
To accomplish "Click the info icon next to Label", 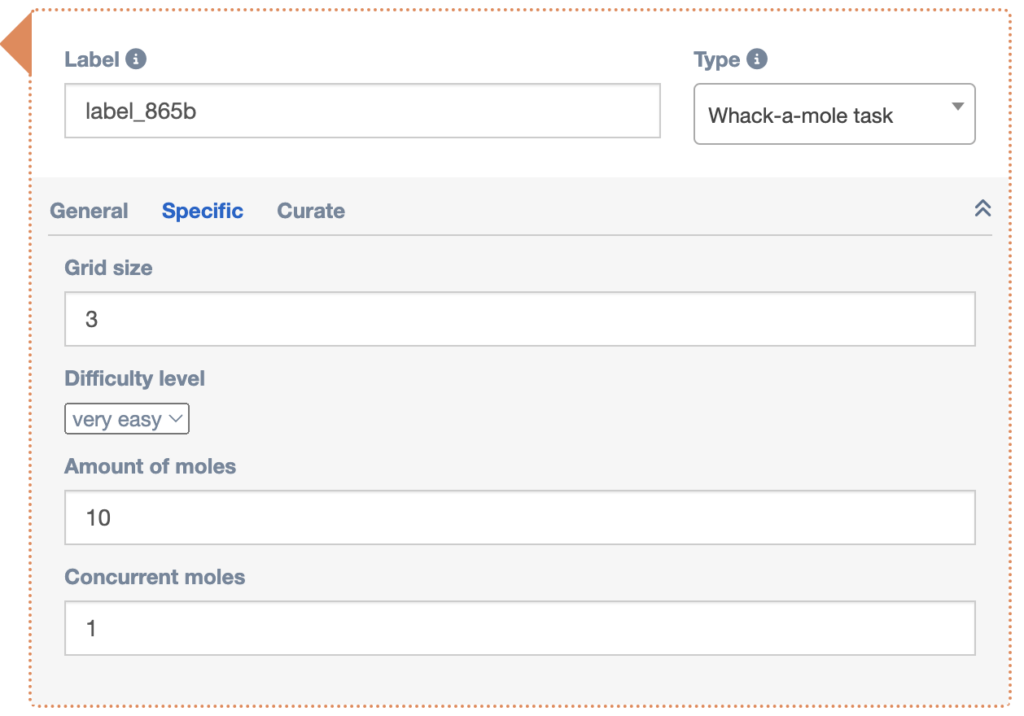I will (137, 59).
